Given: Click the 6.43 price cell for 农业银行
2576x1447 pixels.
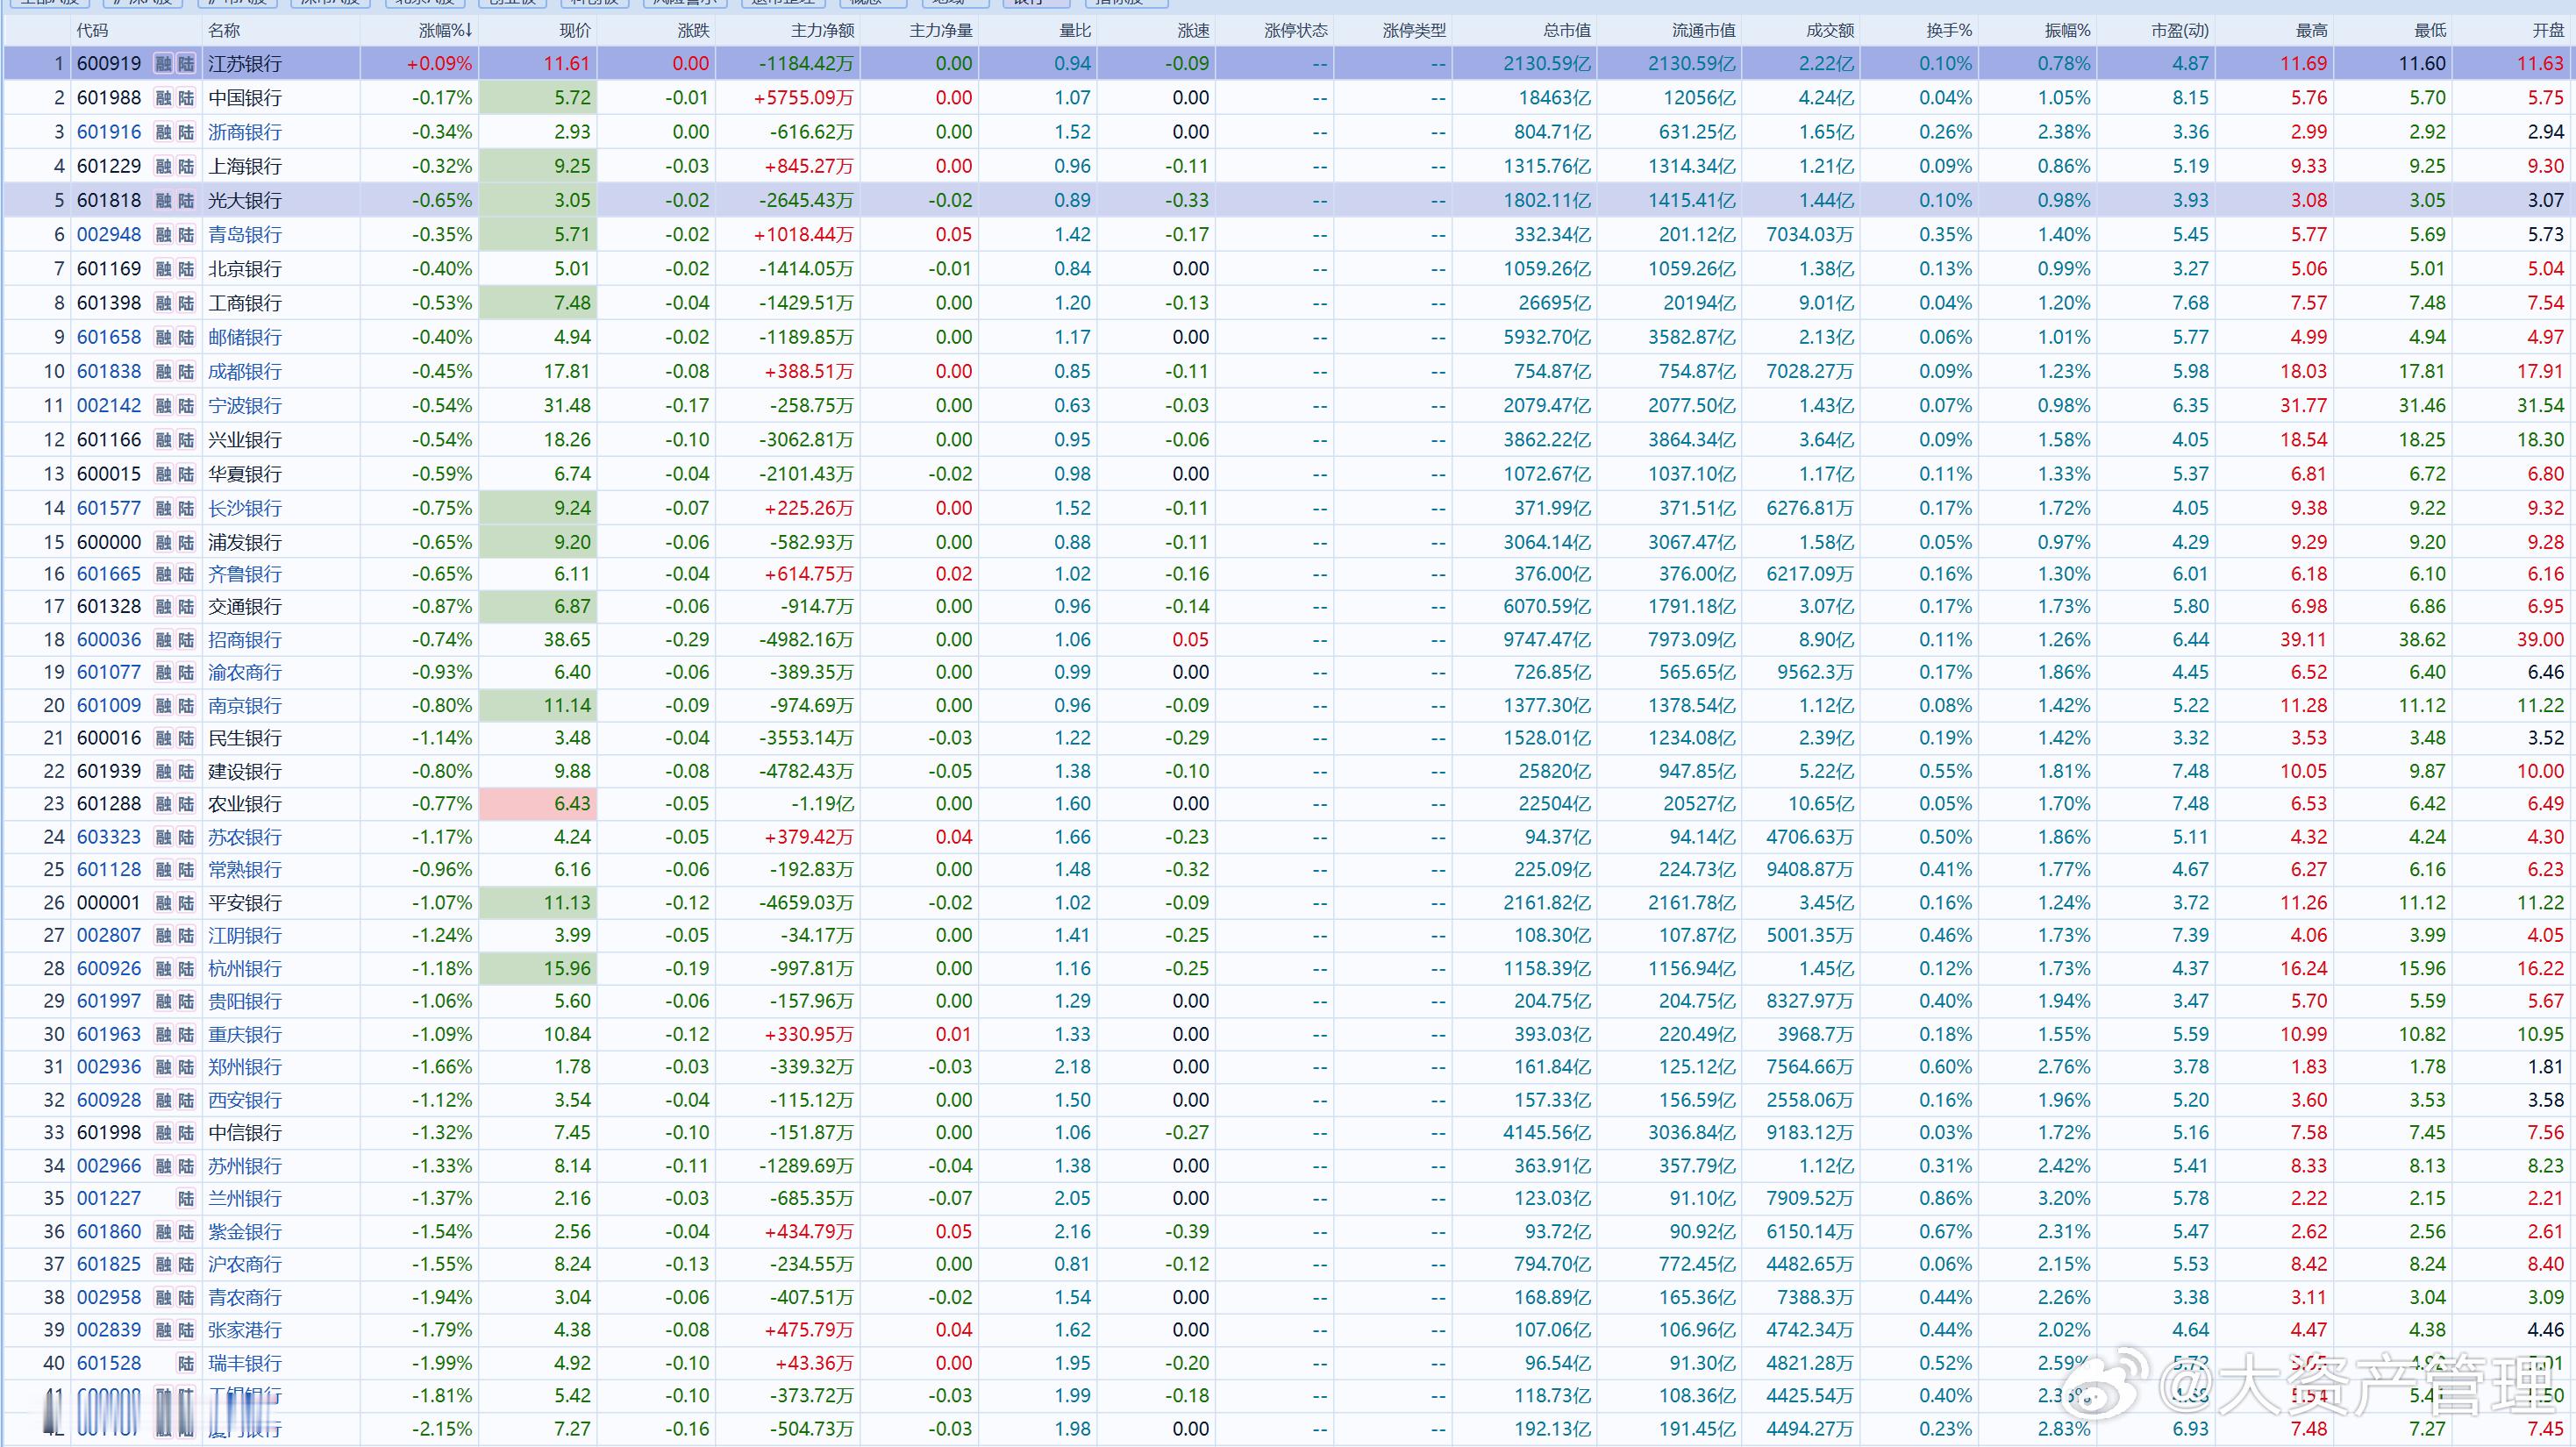Looking at the screenshot, I should pyautogui.click(x=538, y=804).
